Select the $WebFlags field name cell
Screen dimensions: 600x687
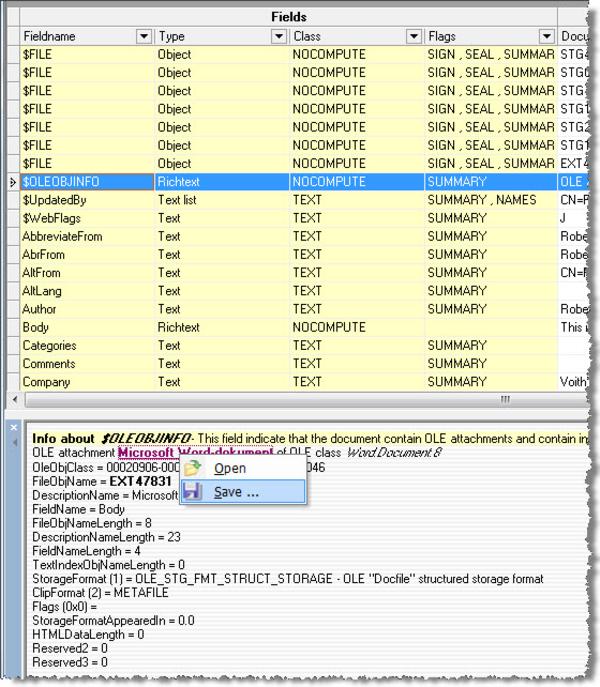point(87,218)
